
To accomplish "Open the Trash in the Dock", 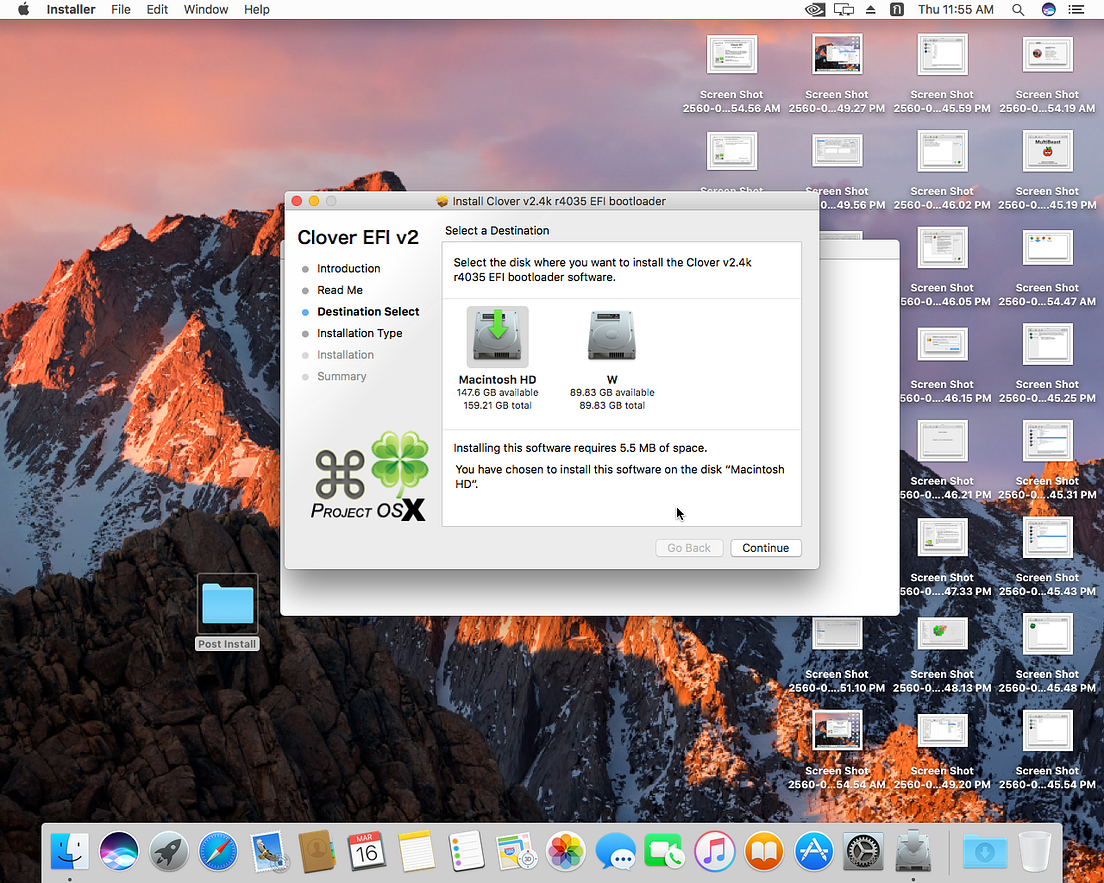I will click(x=1034, y=851).
